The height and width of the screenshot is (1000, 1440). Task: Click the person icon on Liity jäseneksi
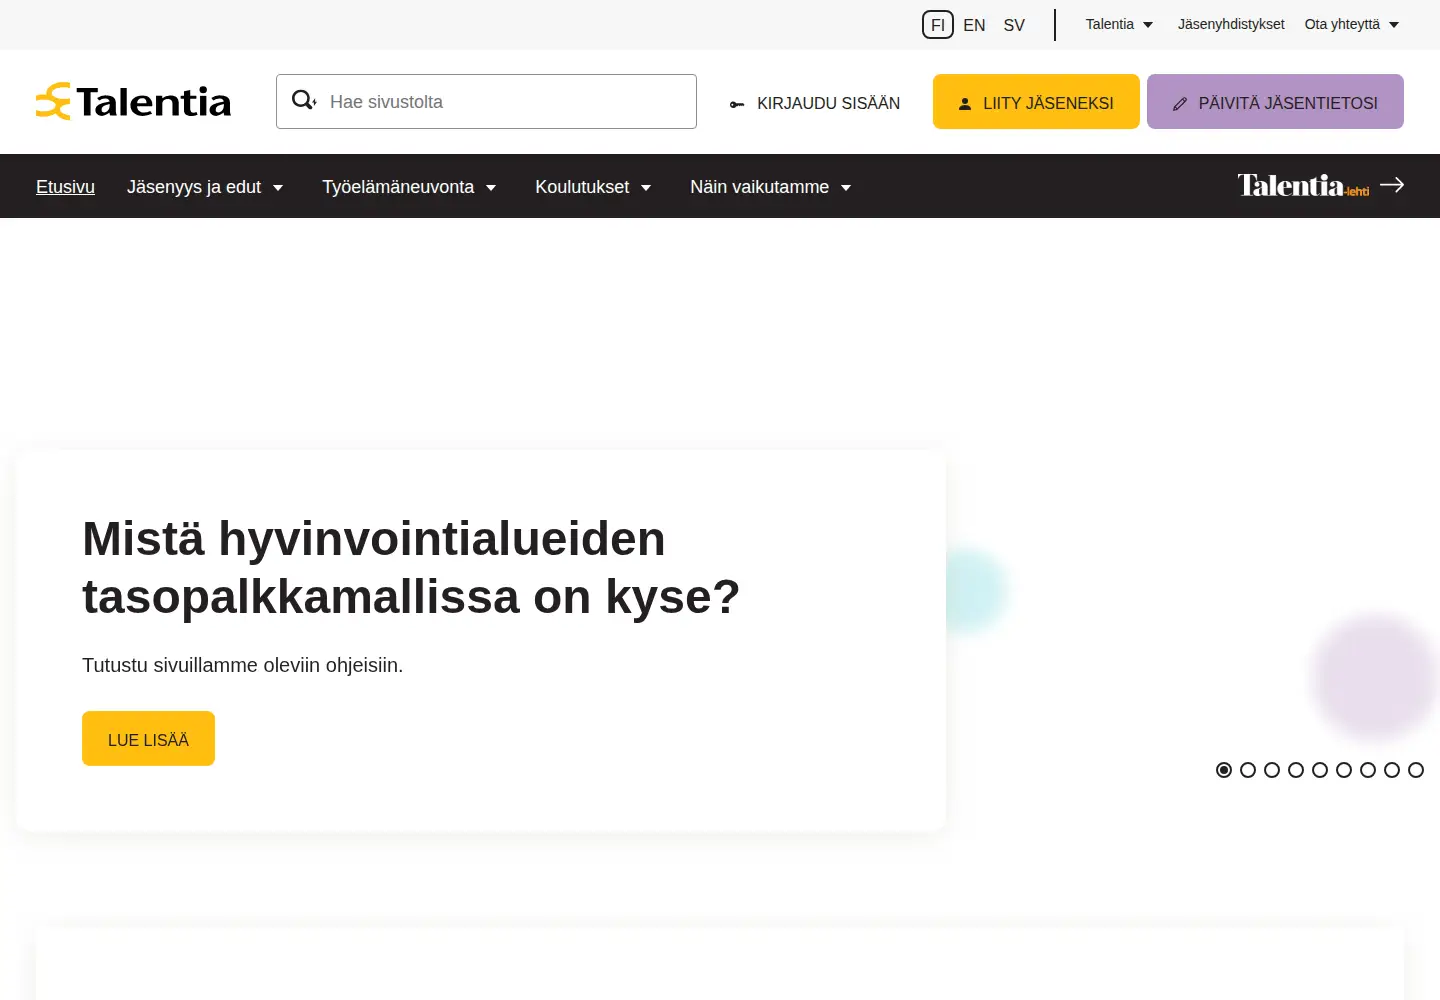pyautogui.click(x=965, y=103)
